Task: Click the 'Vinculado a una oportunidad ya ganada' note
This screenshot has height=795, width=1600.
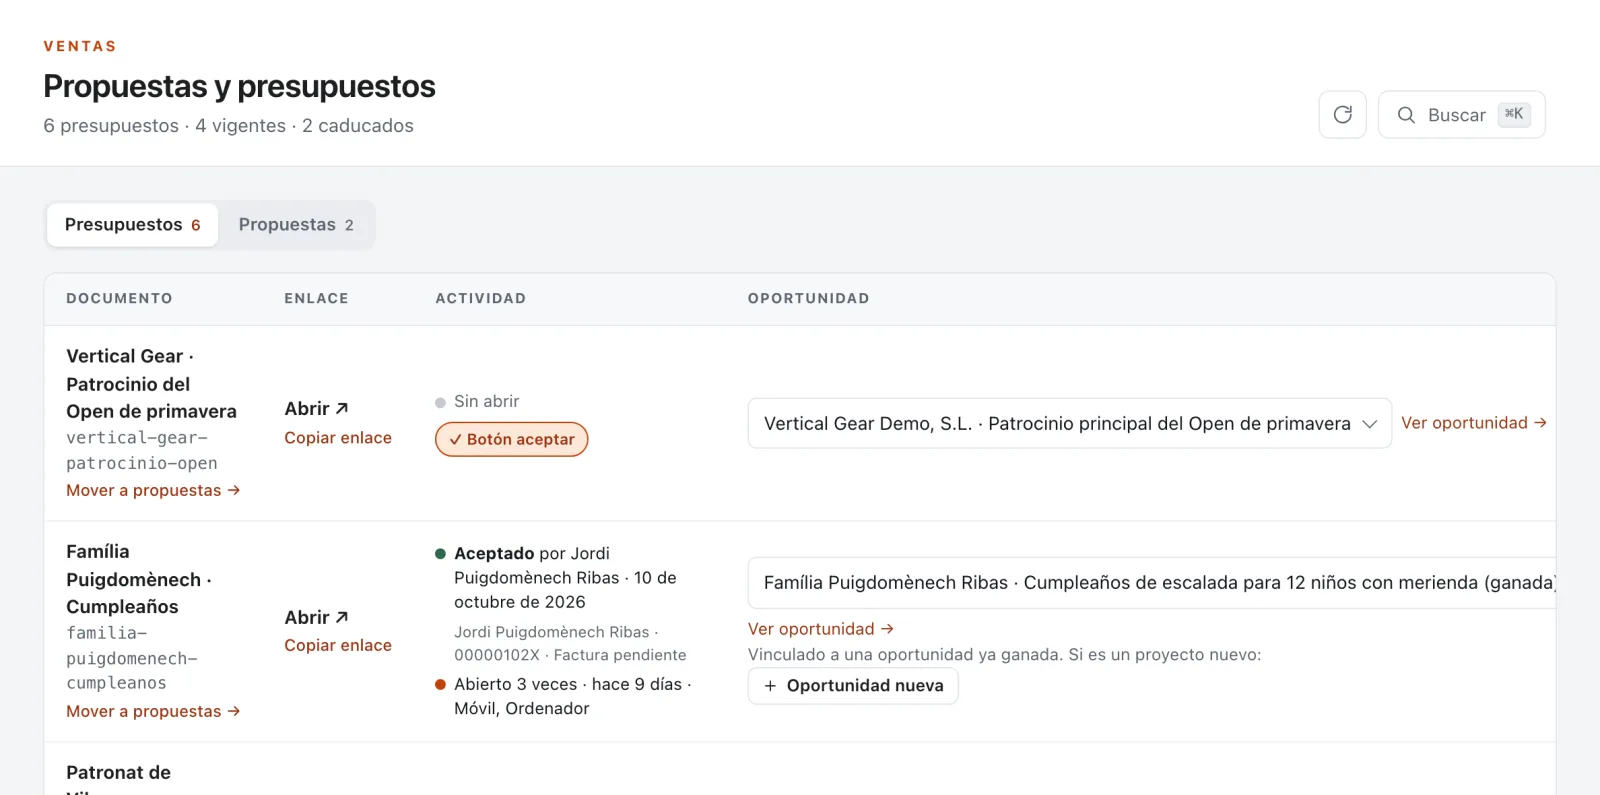Action: (1005, 655)
